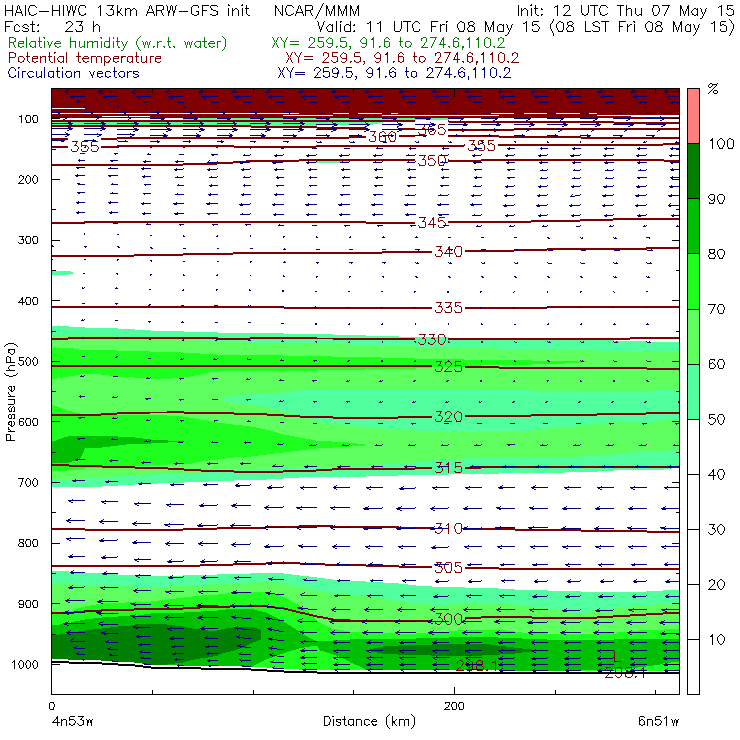Click the '340' contour label
The height and width of the screenshot is (740, 740).
tap(448, 252)
